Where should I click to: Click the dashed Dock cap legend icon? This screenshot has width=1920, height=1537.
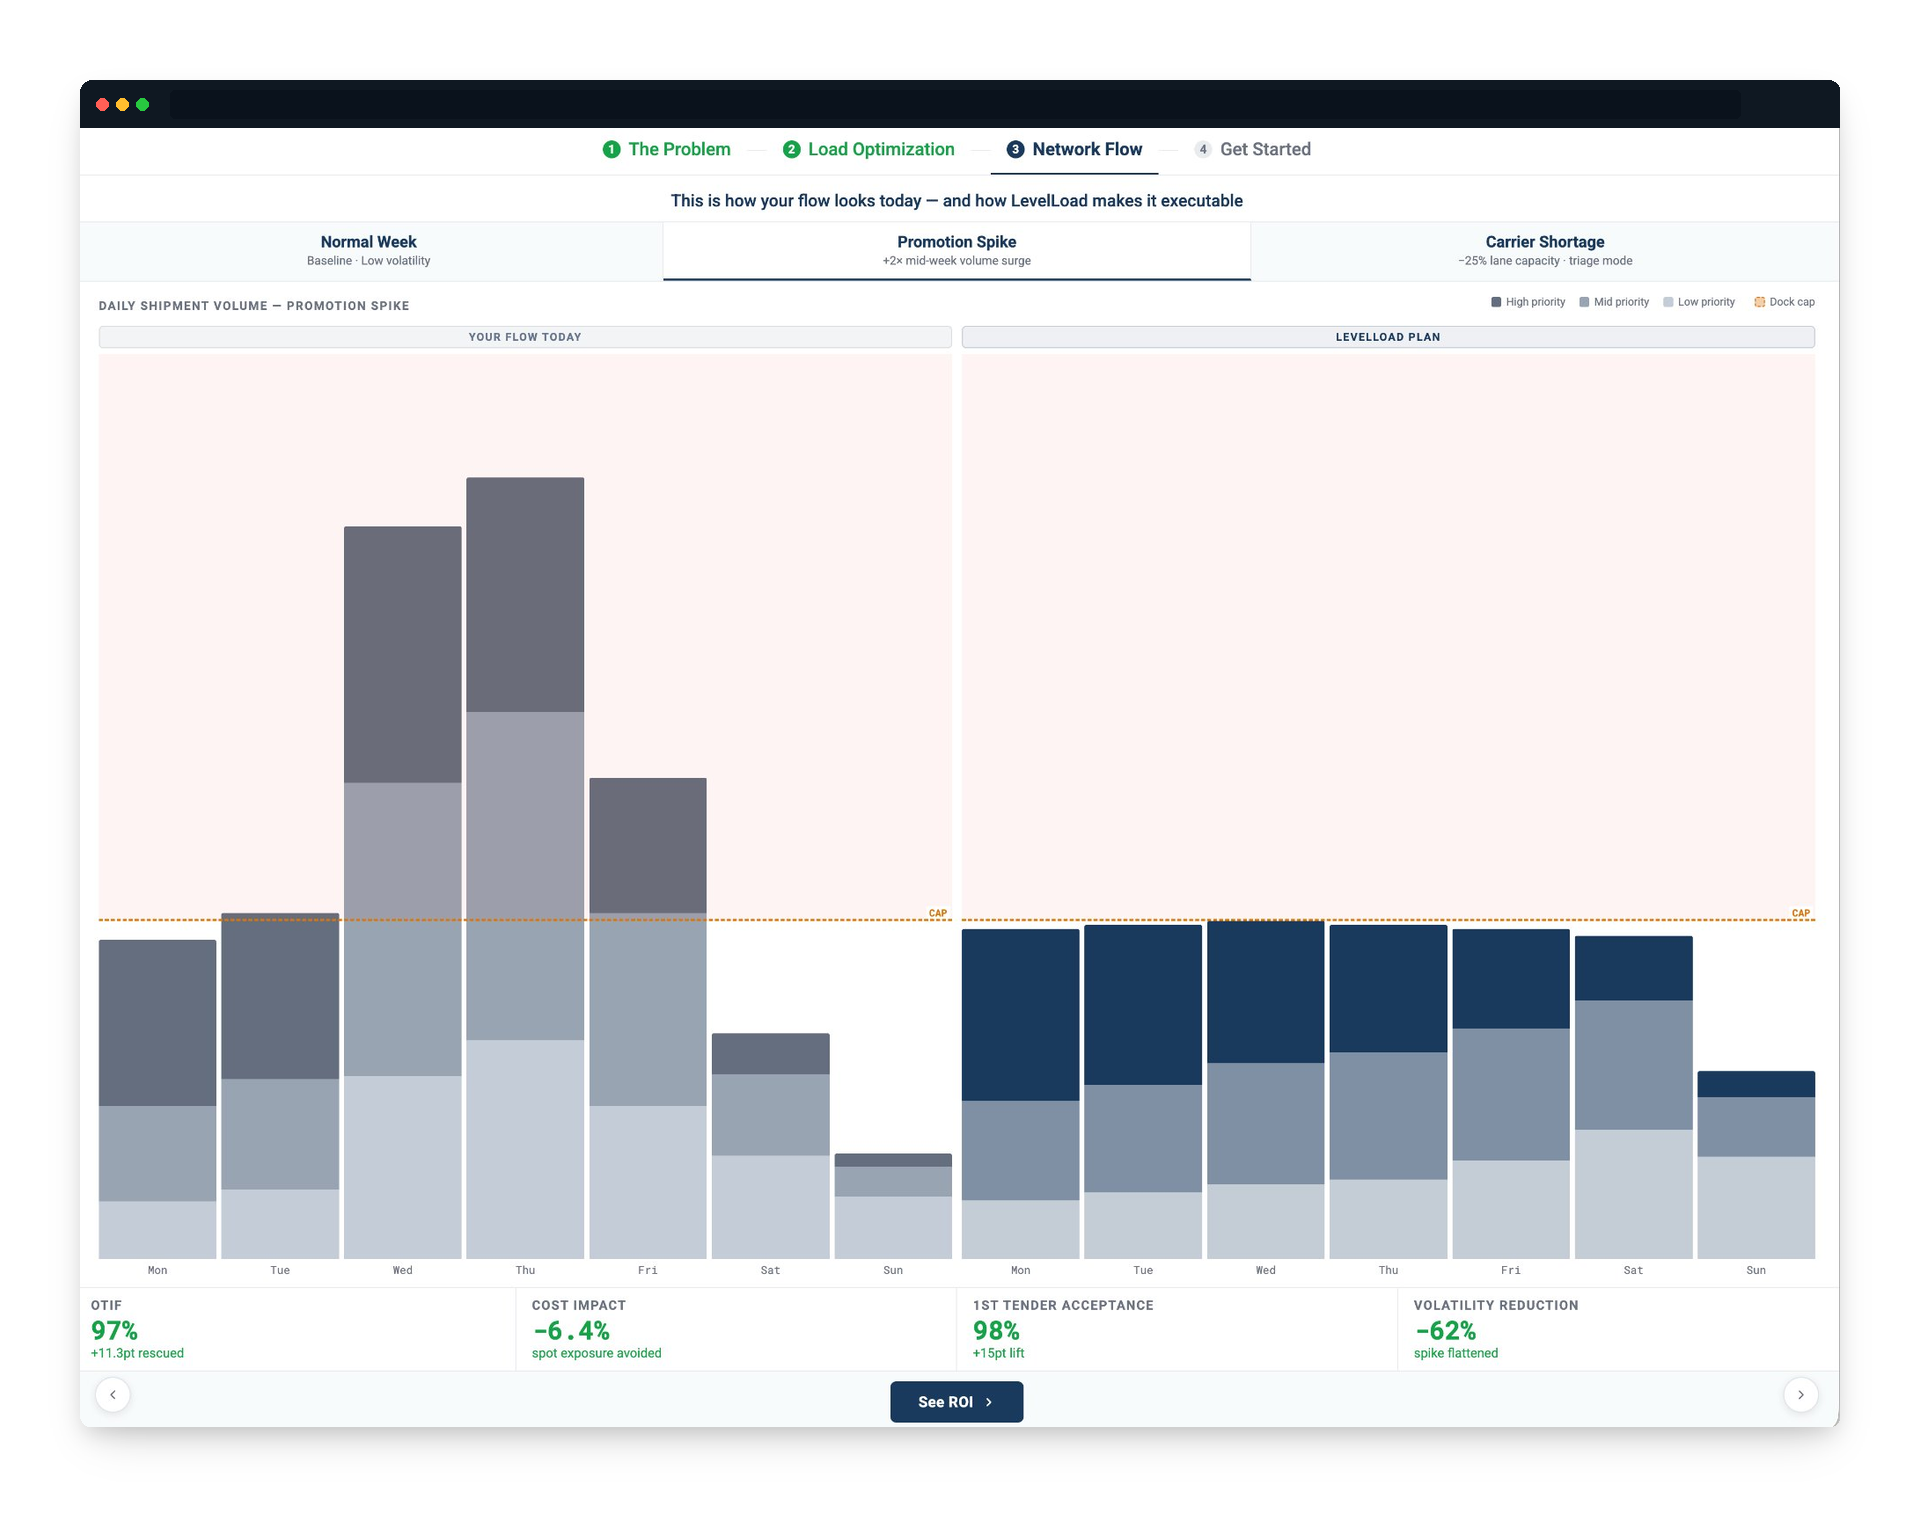pos(1761,301)
